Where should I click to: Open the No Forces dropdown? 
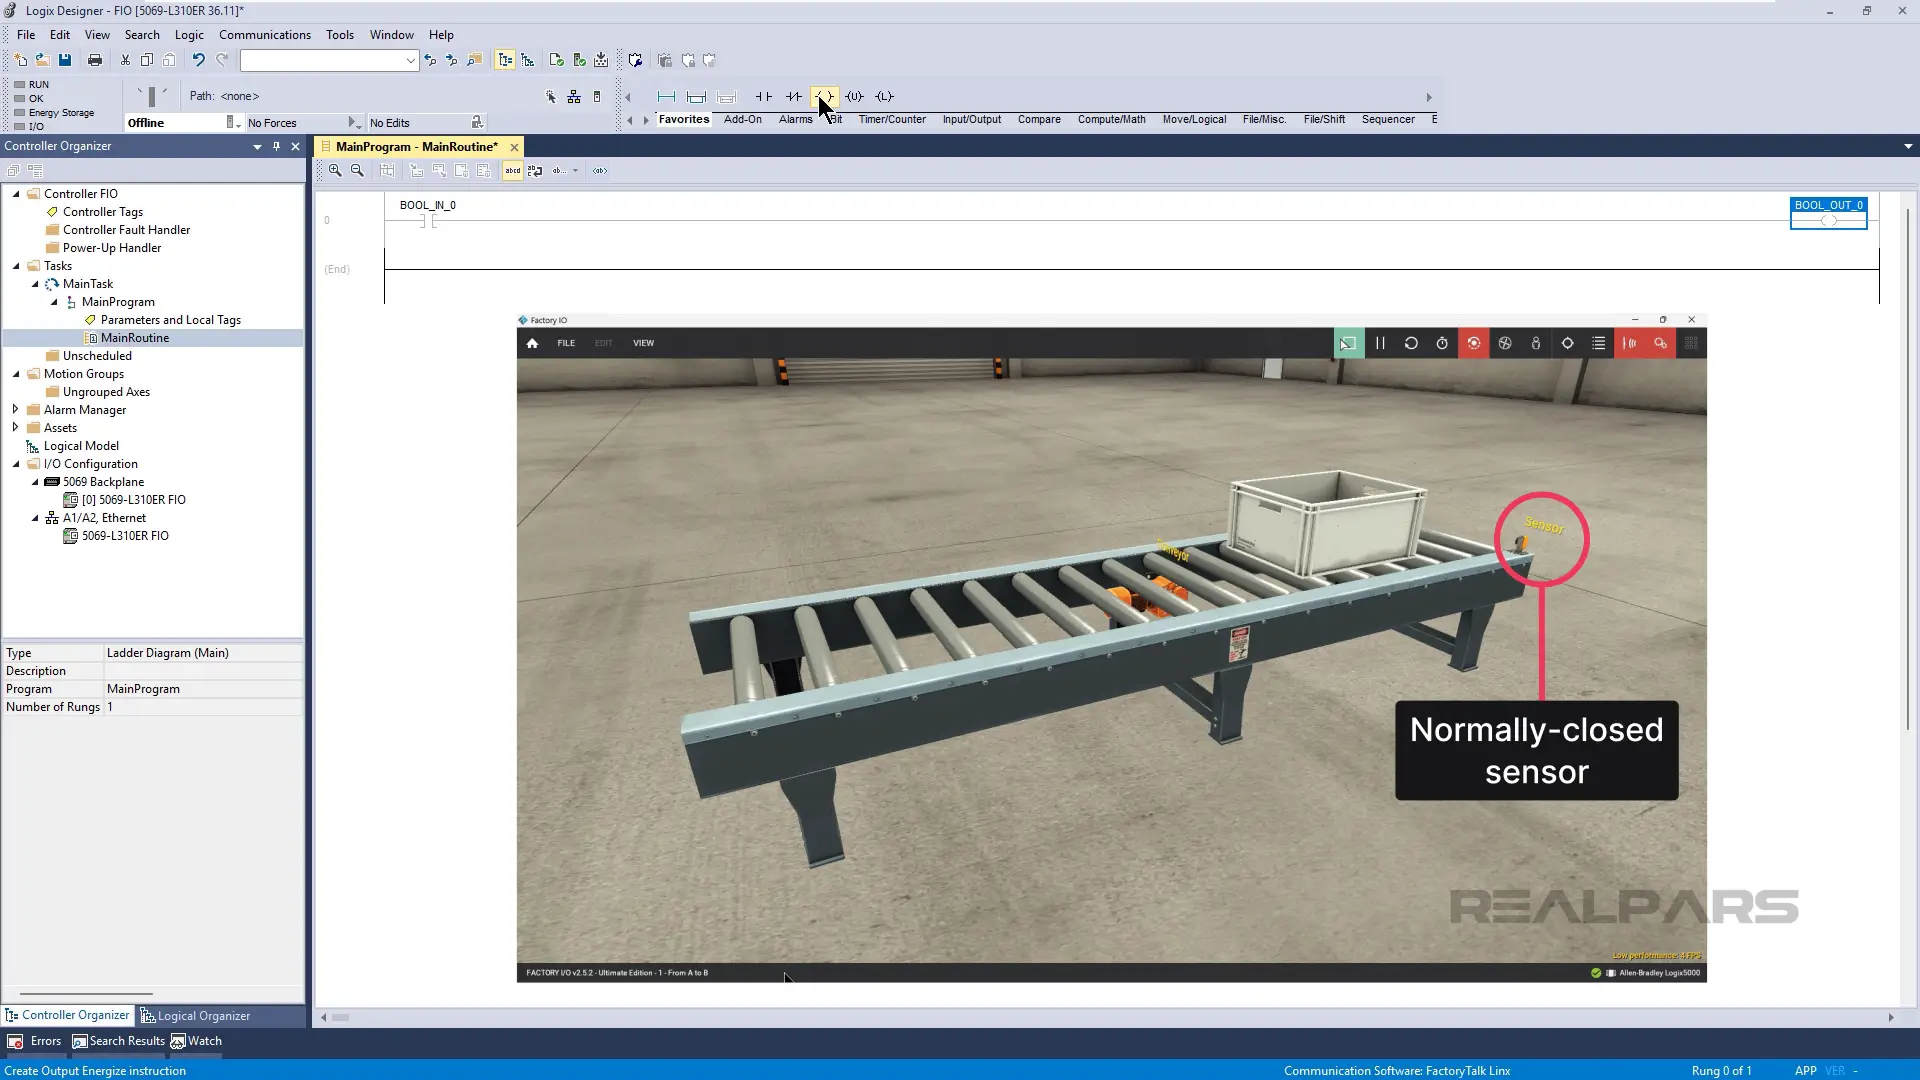(x=353, y=122)
